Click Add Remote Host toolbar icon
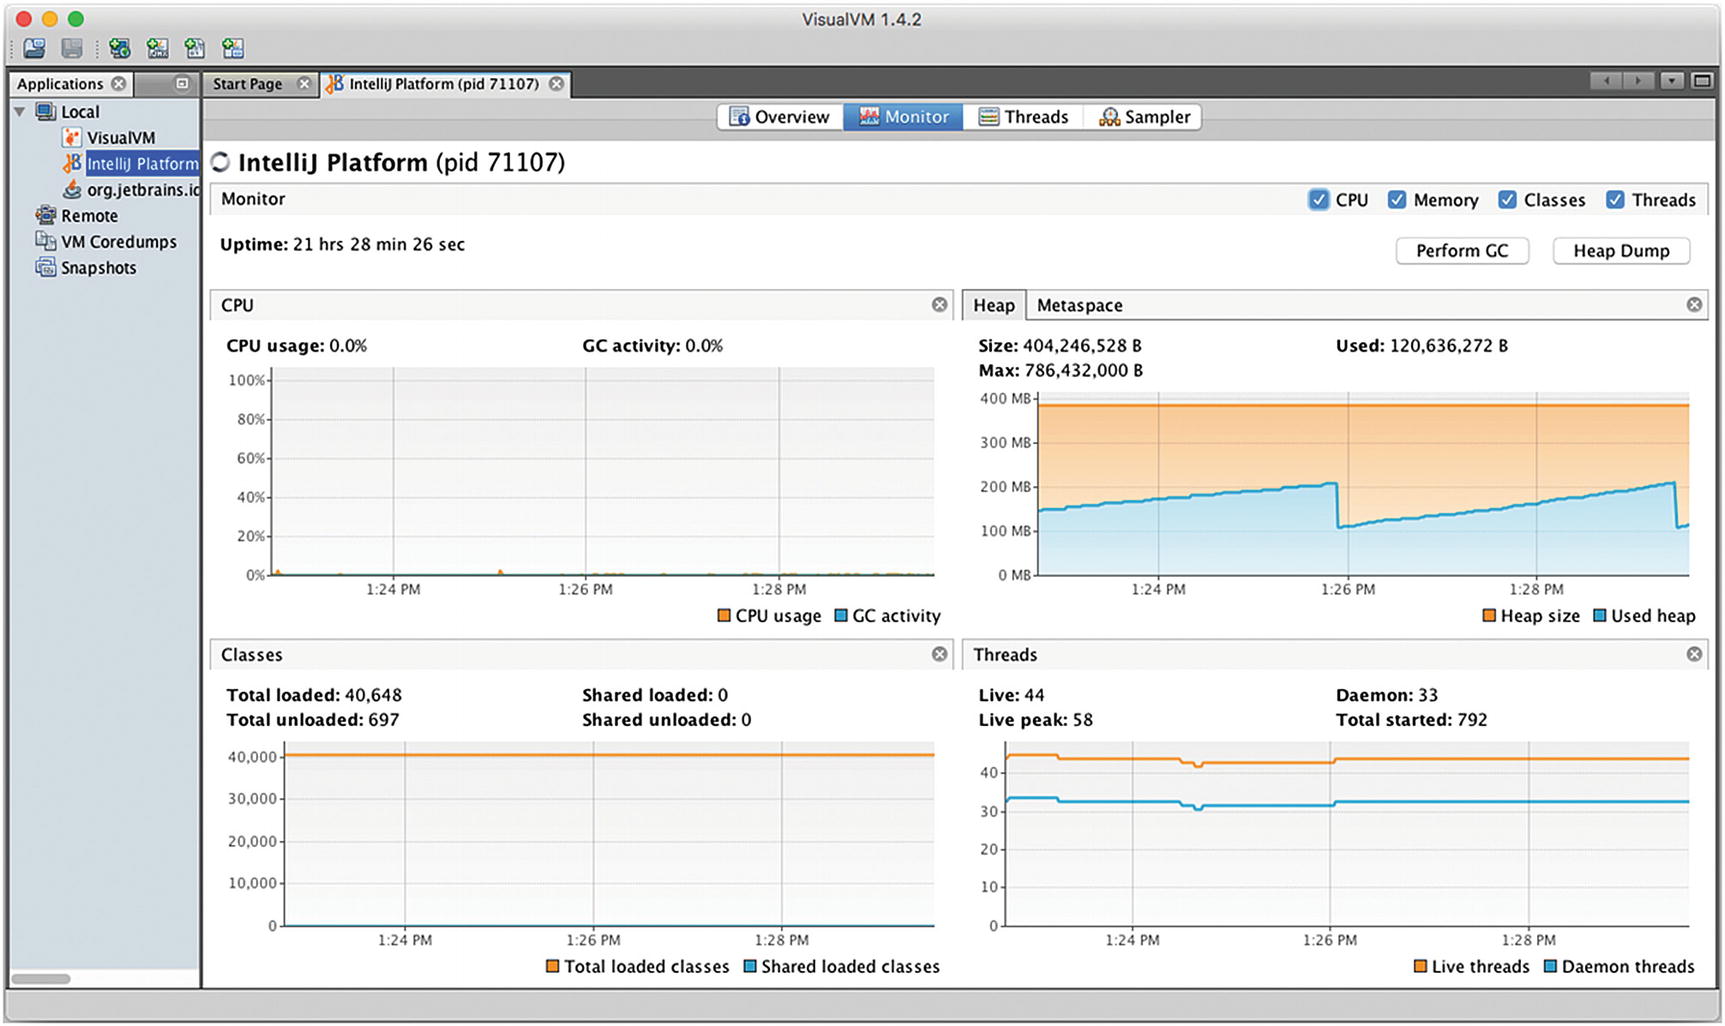The image size is (1725, 1026). tap(120, 48)
